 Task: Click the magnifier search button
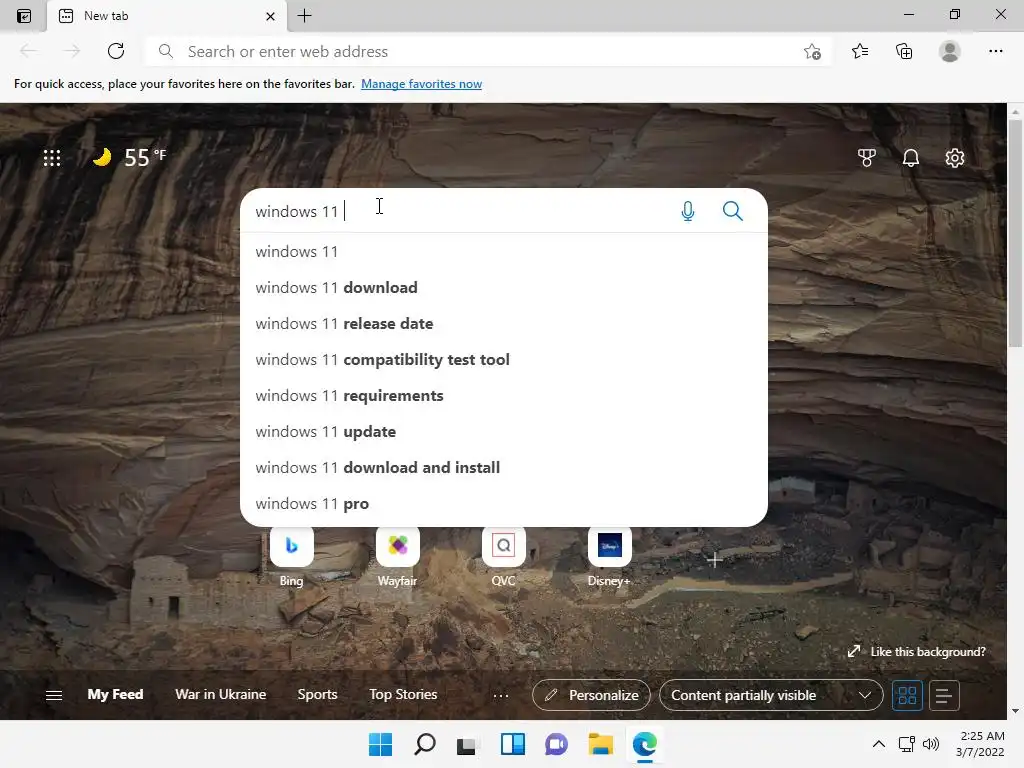pos(733,211)
